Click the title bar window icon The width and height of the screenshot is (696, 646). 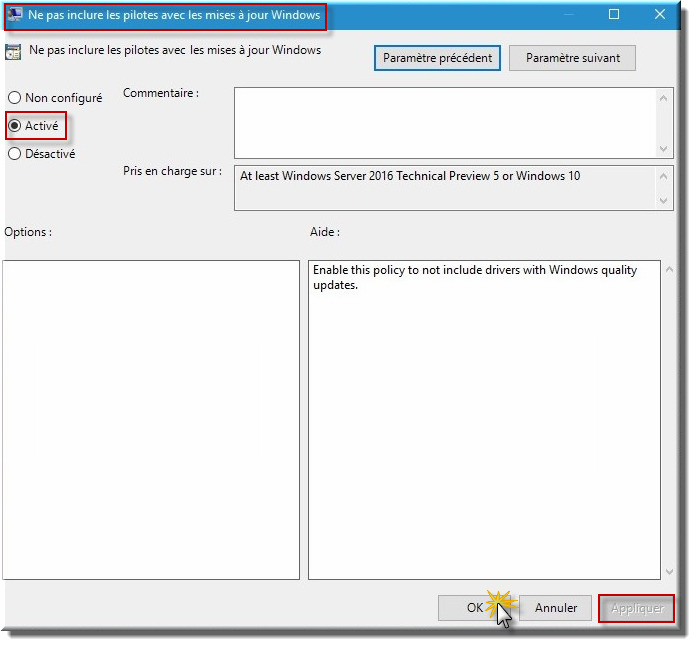point(16,15)
